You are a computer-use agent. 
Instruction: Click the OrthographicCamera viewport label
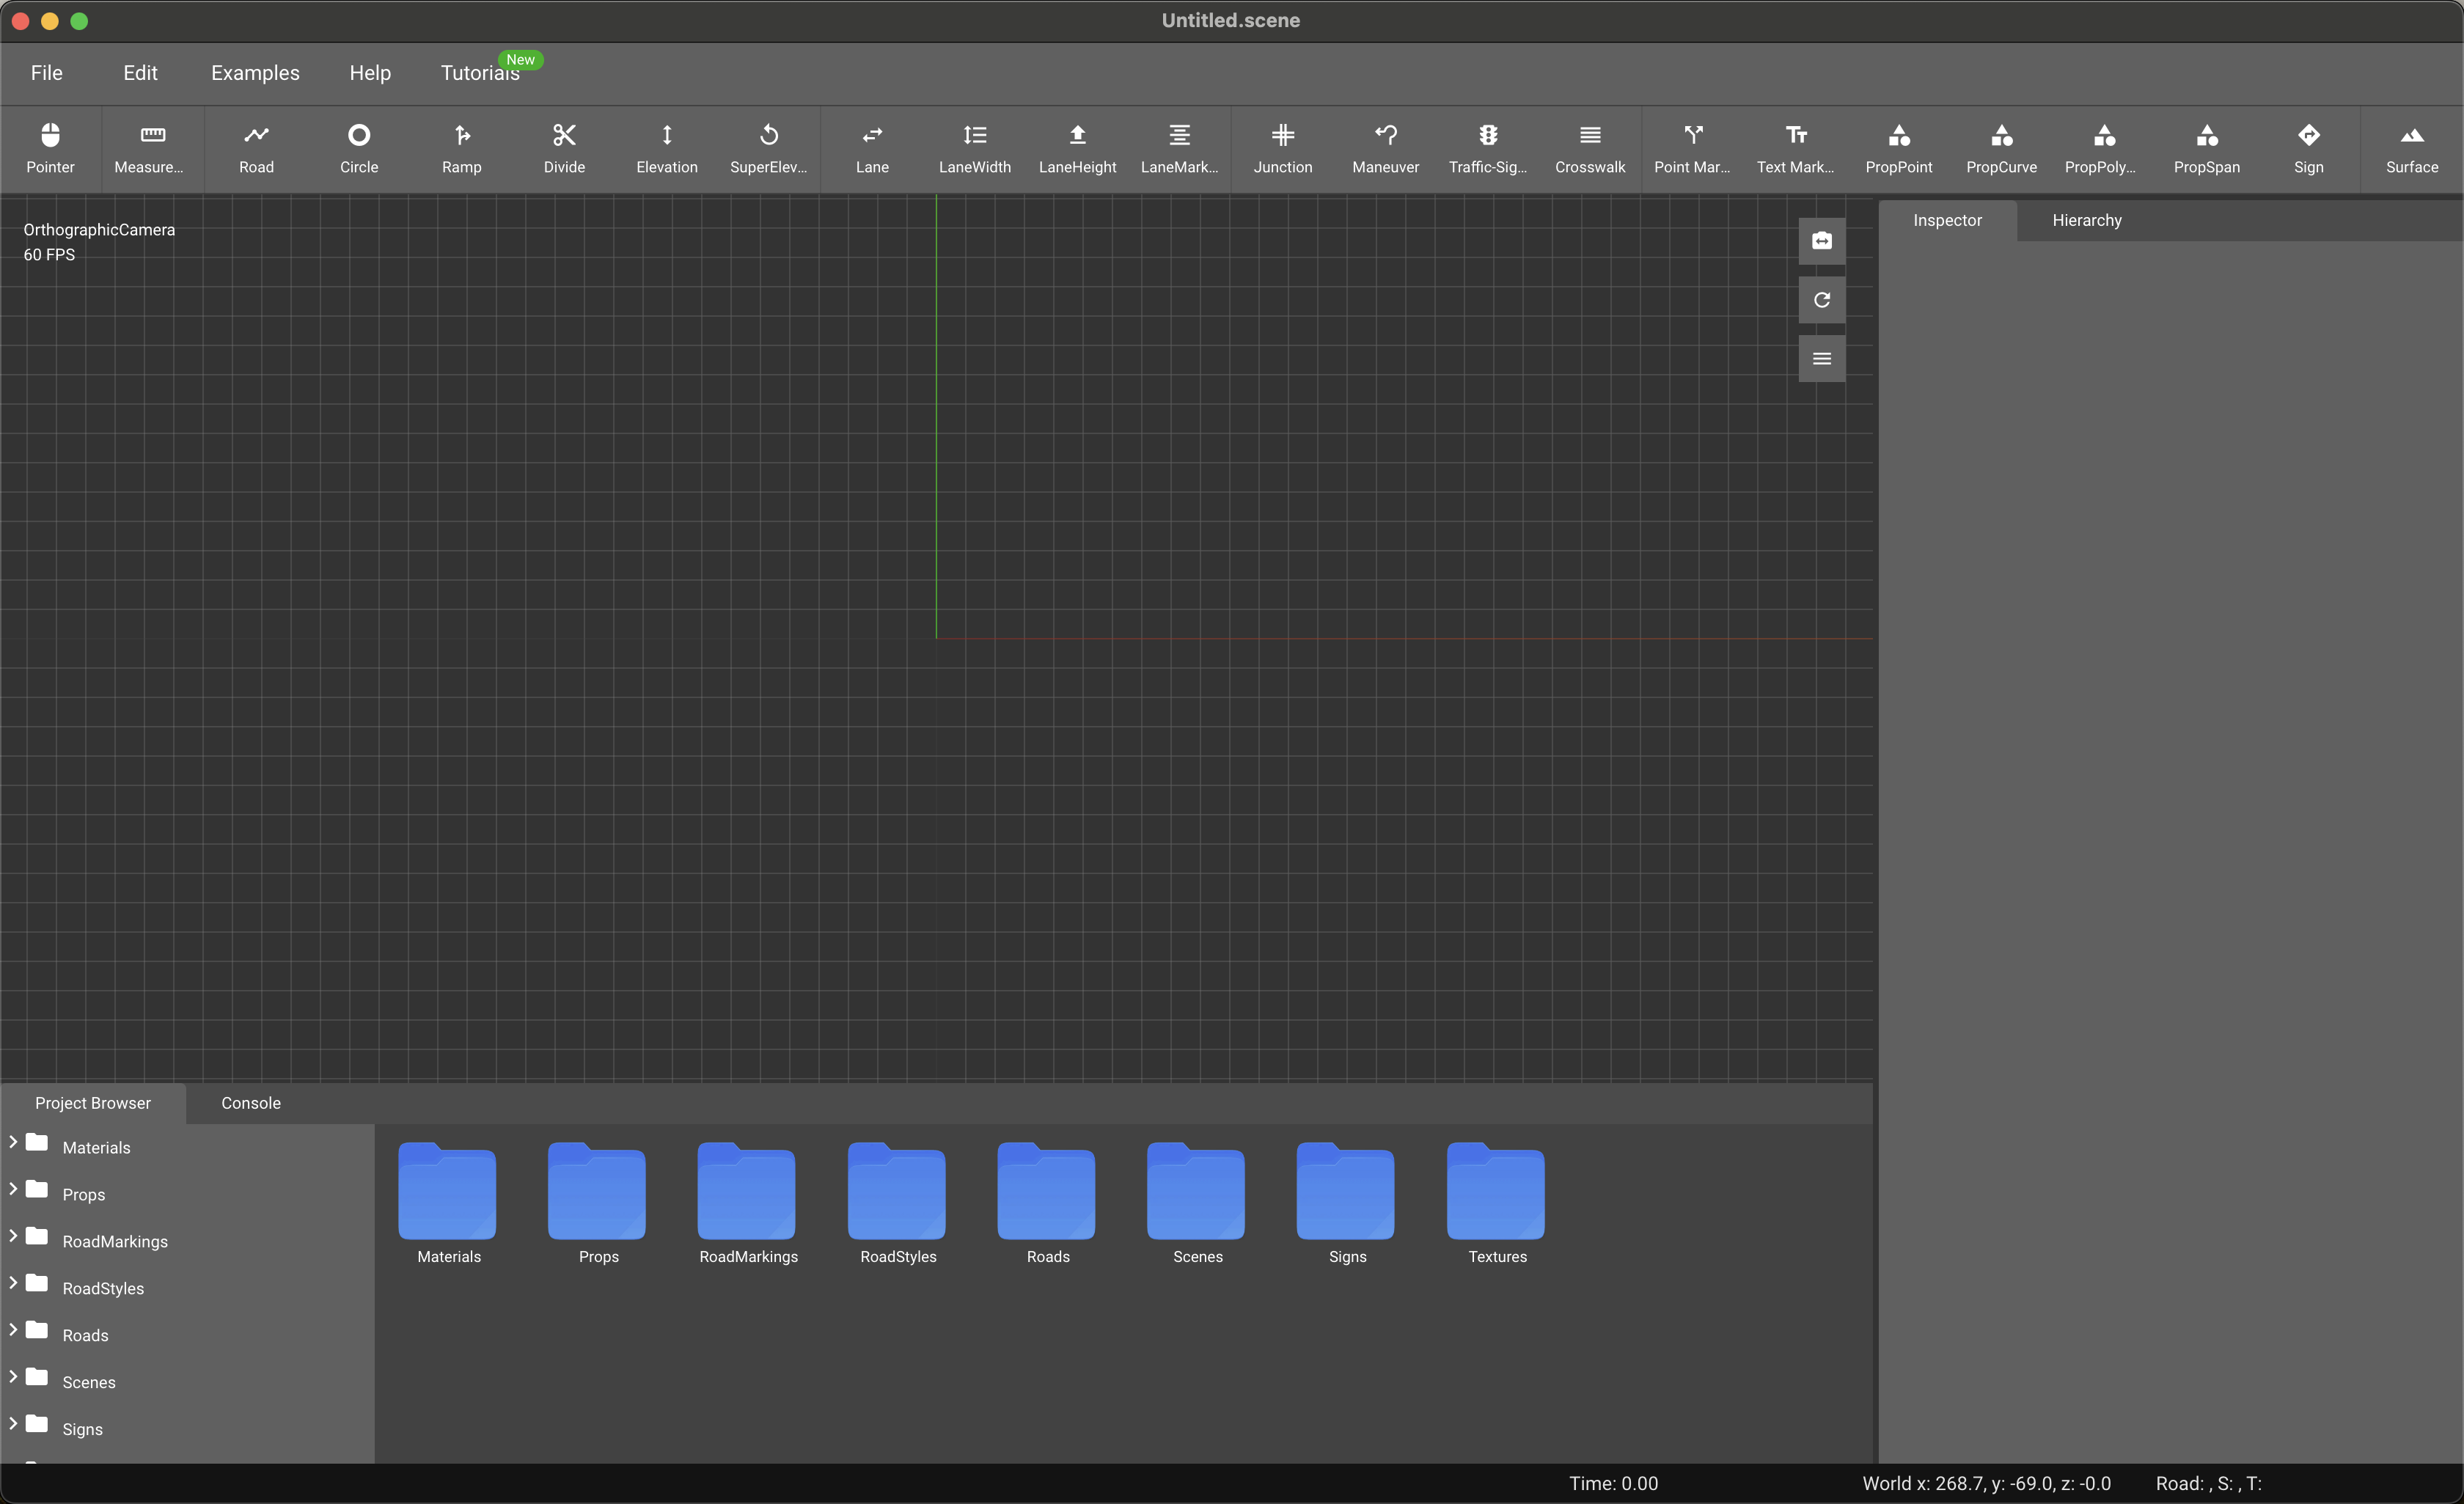tap(99, 230)
